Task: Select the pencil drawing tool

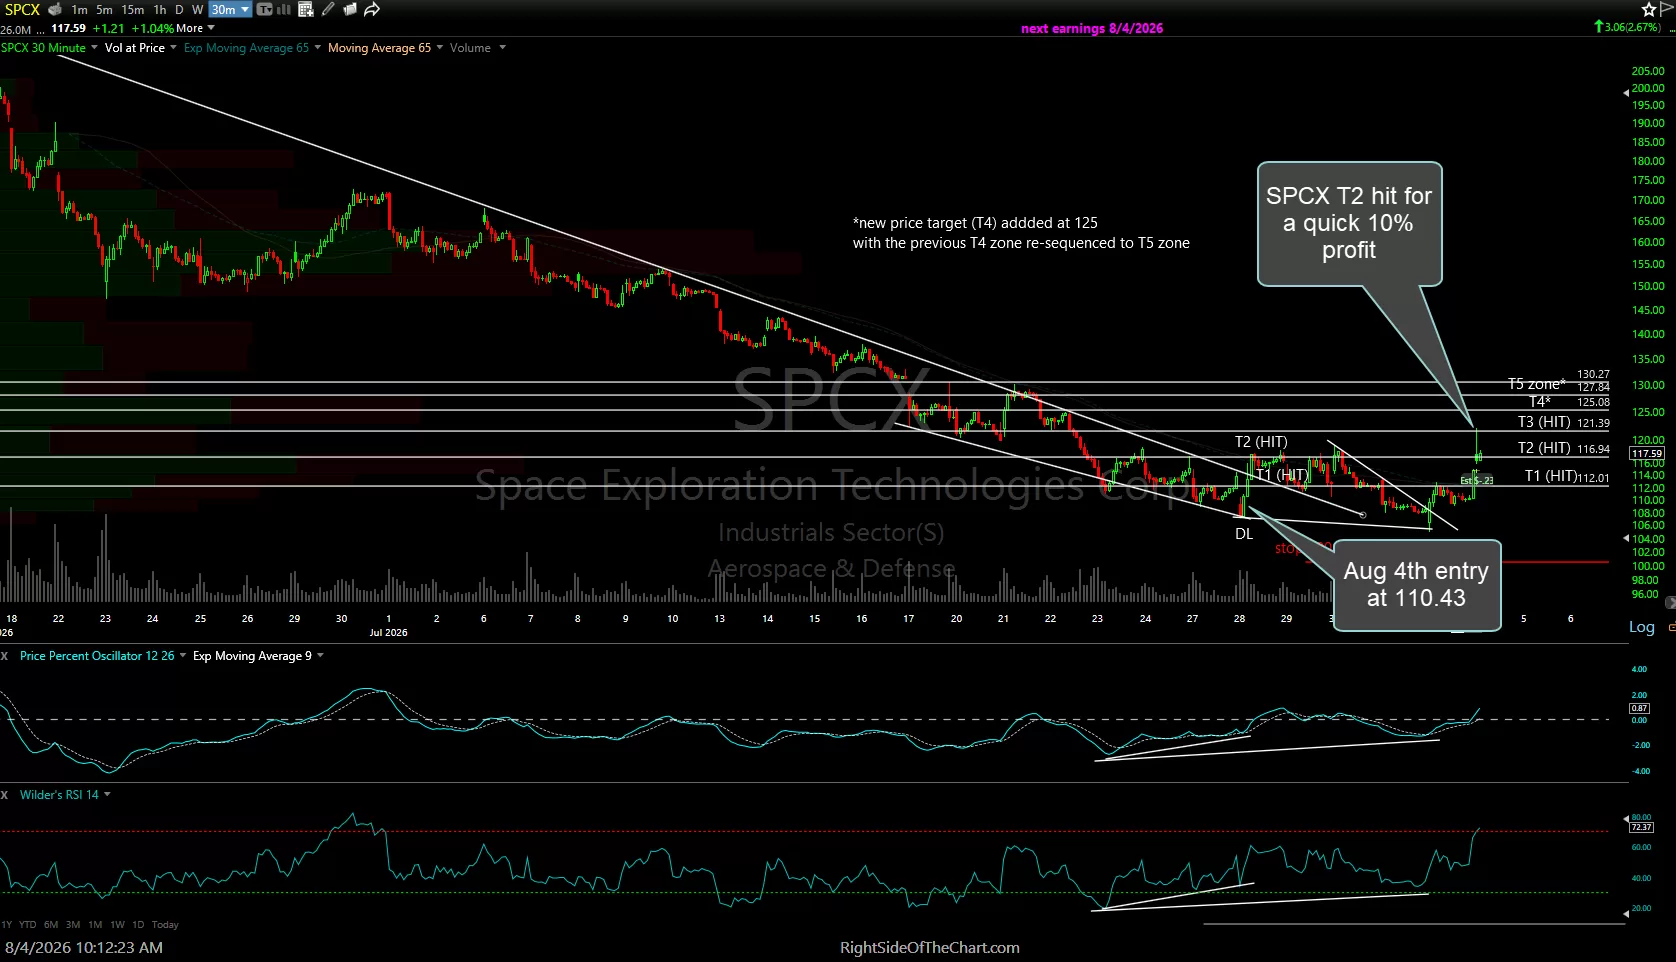Action: coord(328,10)
